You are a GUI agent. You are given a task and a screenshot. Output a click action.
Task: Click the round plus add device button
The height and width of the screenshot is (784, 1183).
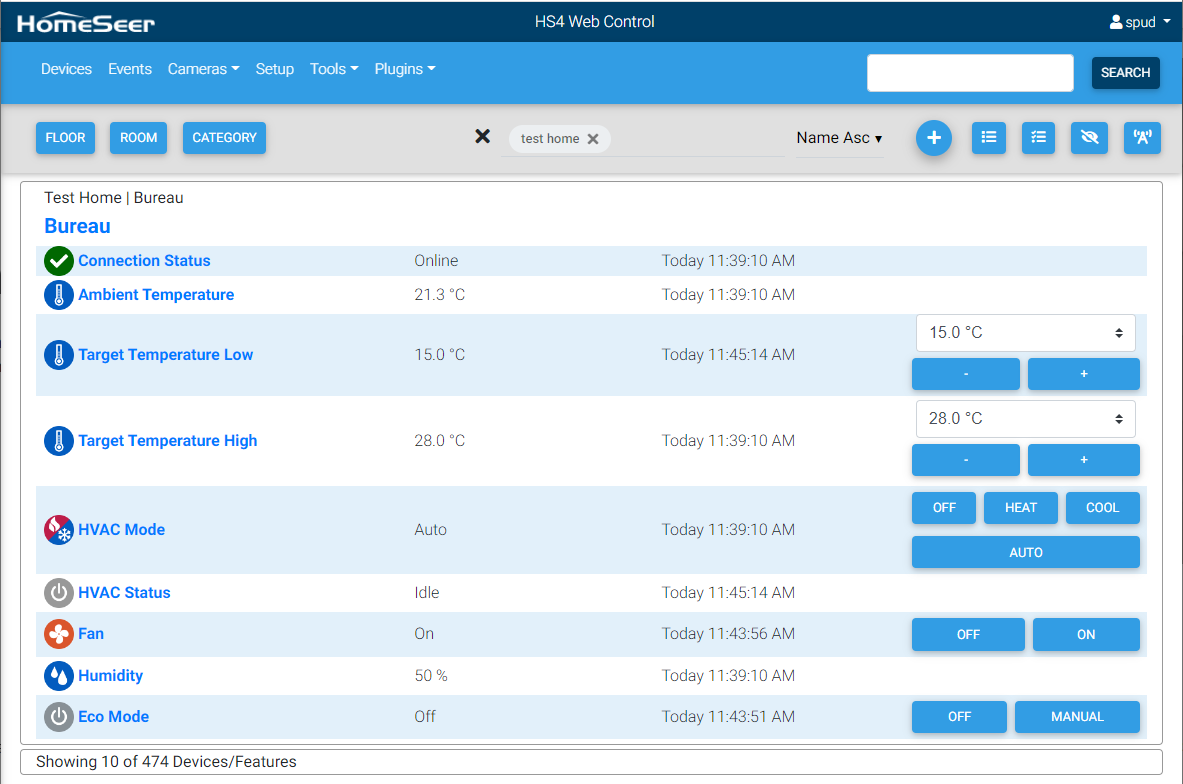(x=933, y=138)
